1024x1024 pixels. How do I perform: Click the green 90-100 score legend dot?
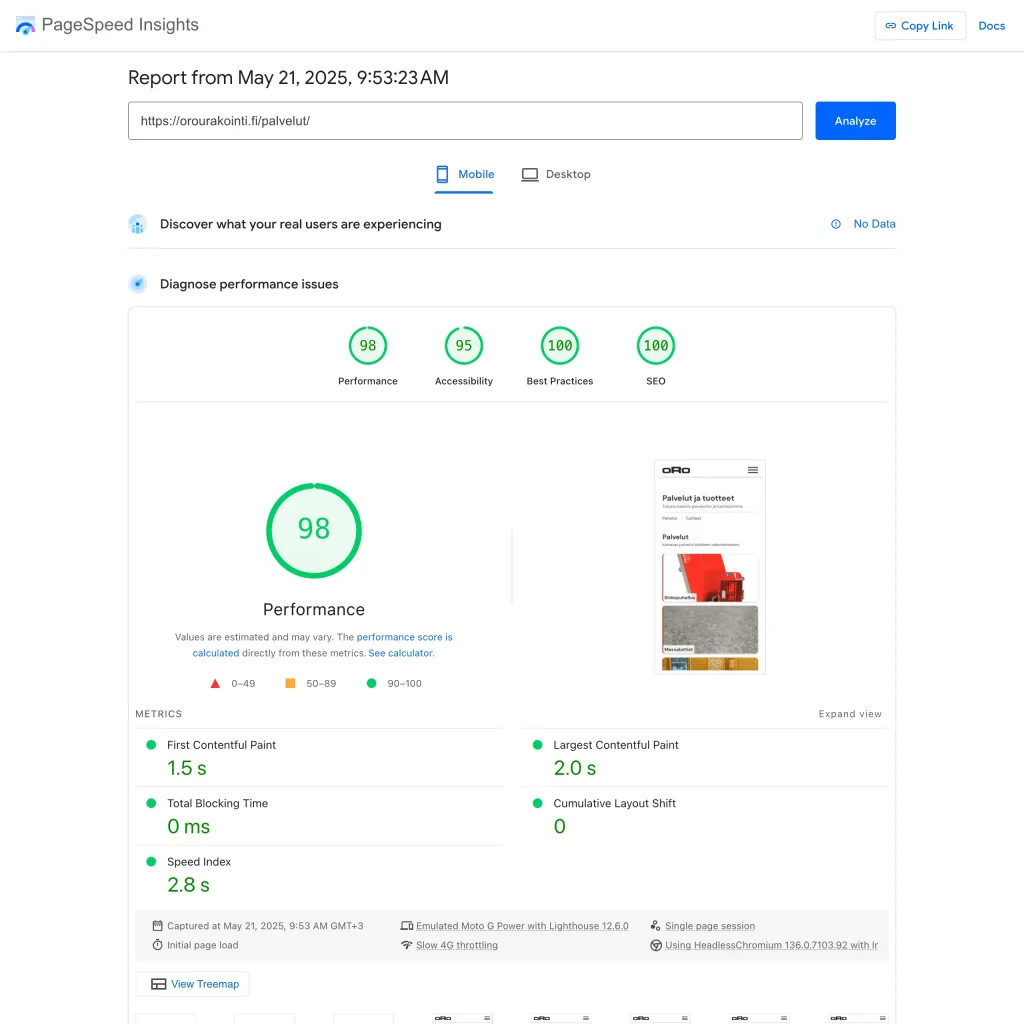[x=373, y=683]
